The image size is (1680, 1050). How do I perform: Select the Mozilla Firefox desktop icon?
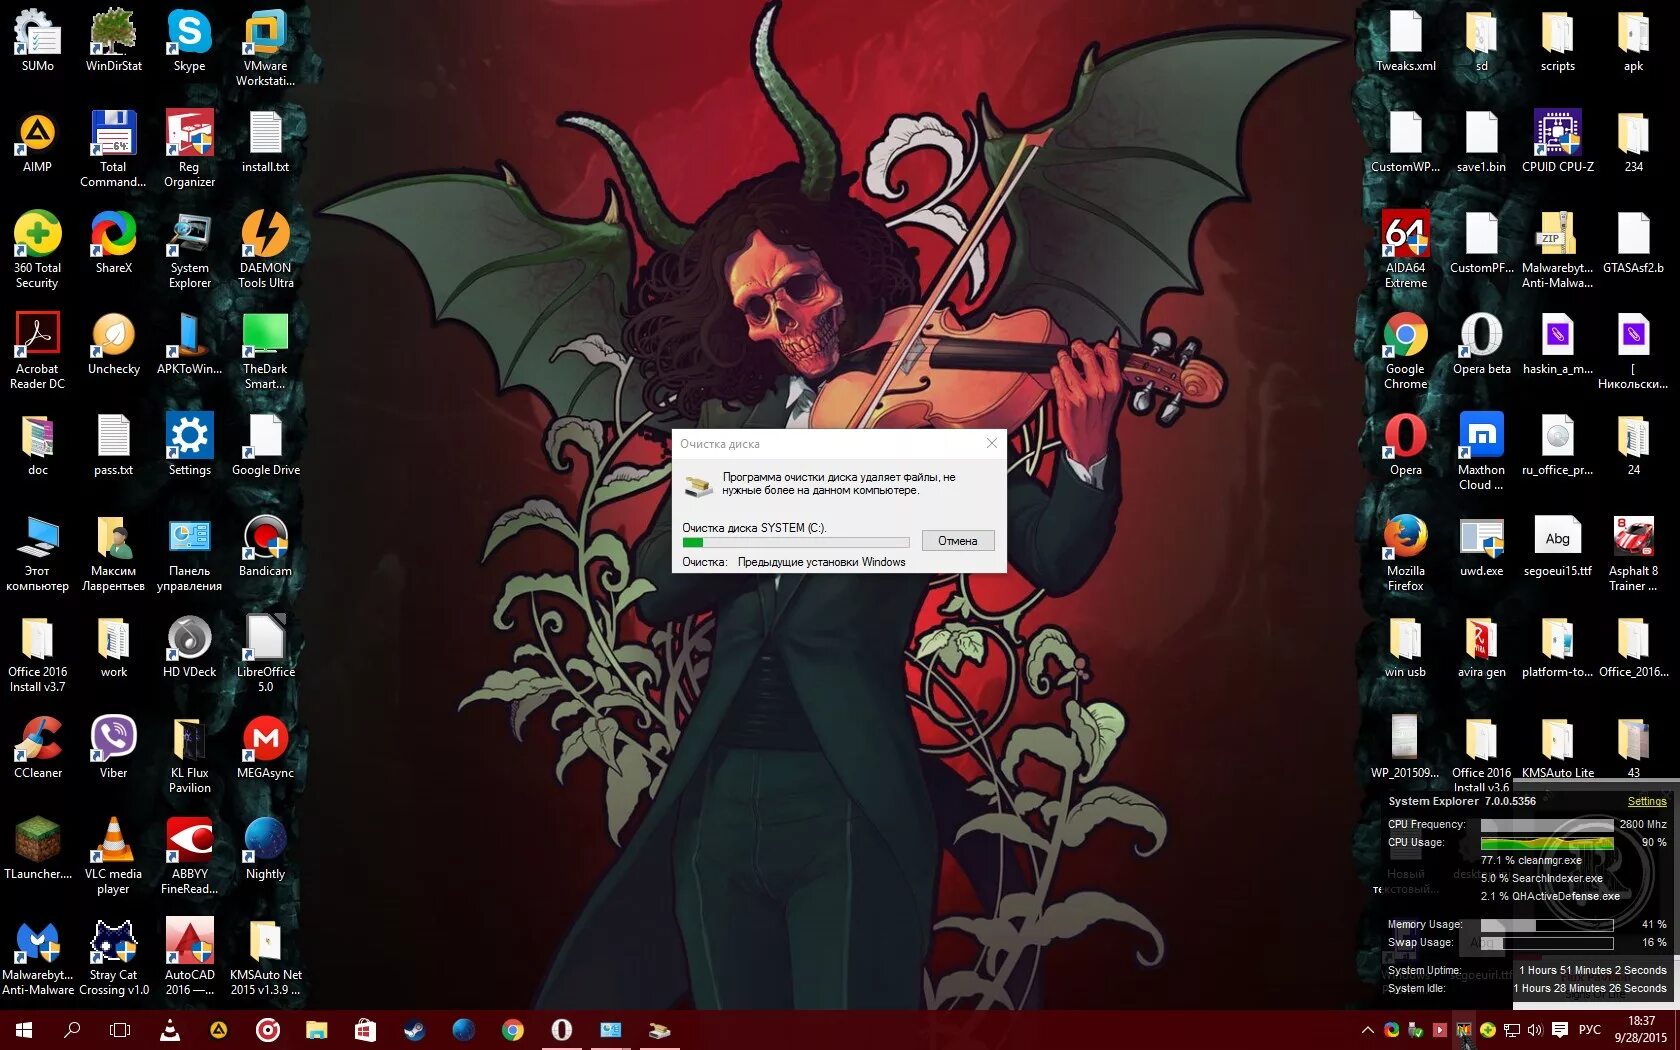coord(1406,553)
